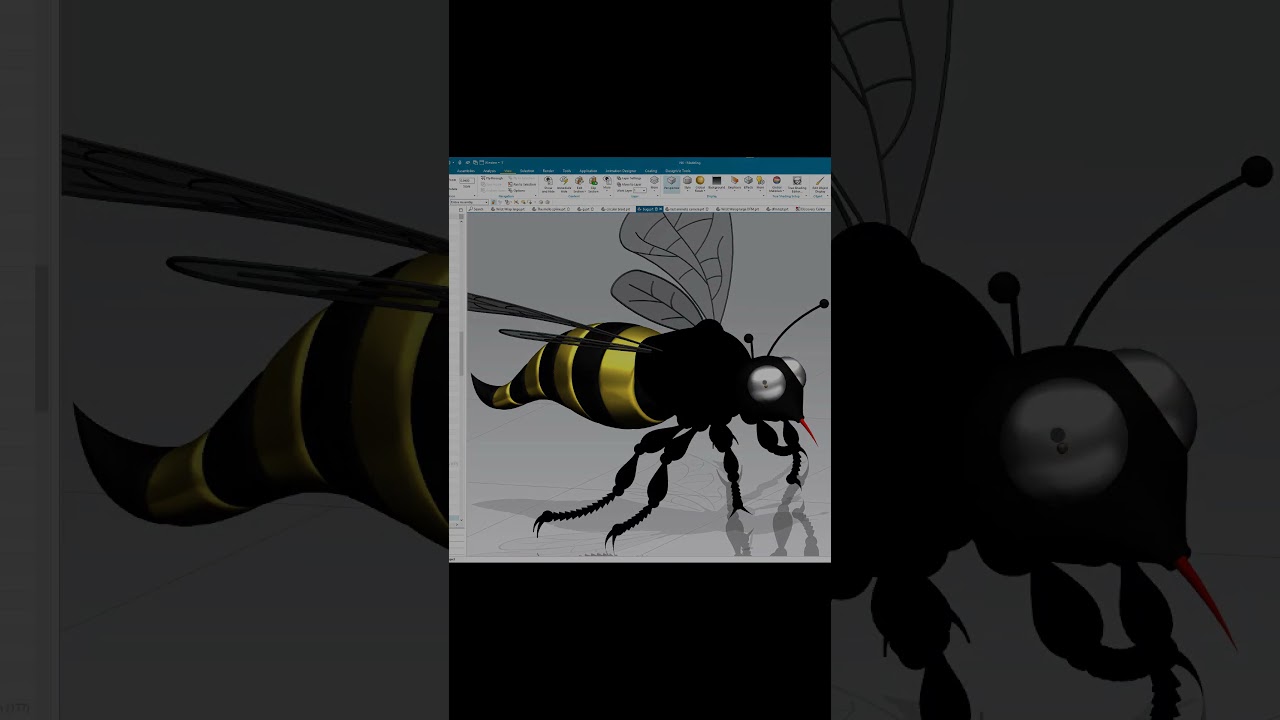Switch to the Revolve spline.prt file tab
1280x720 pixels.
coord(551,209)
